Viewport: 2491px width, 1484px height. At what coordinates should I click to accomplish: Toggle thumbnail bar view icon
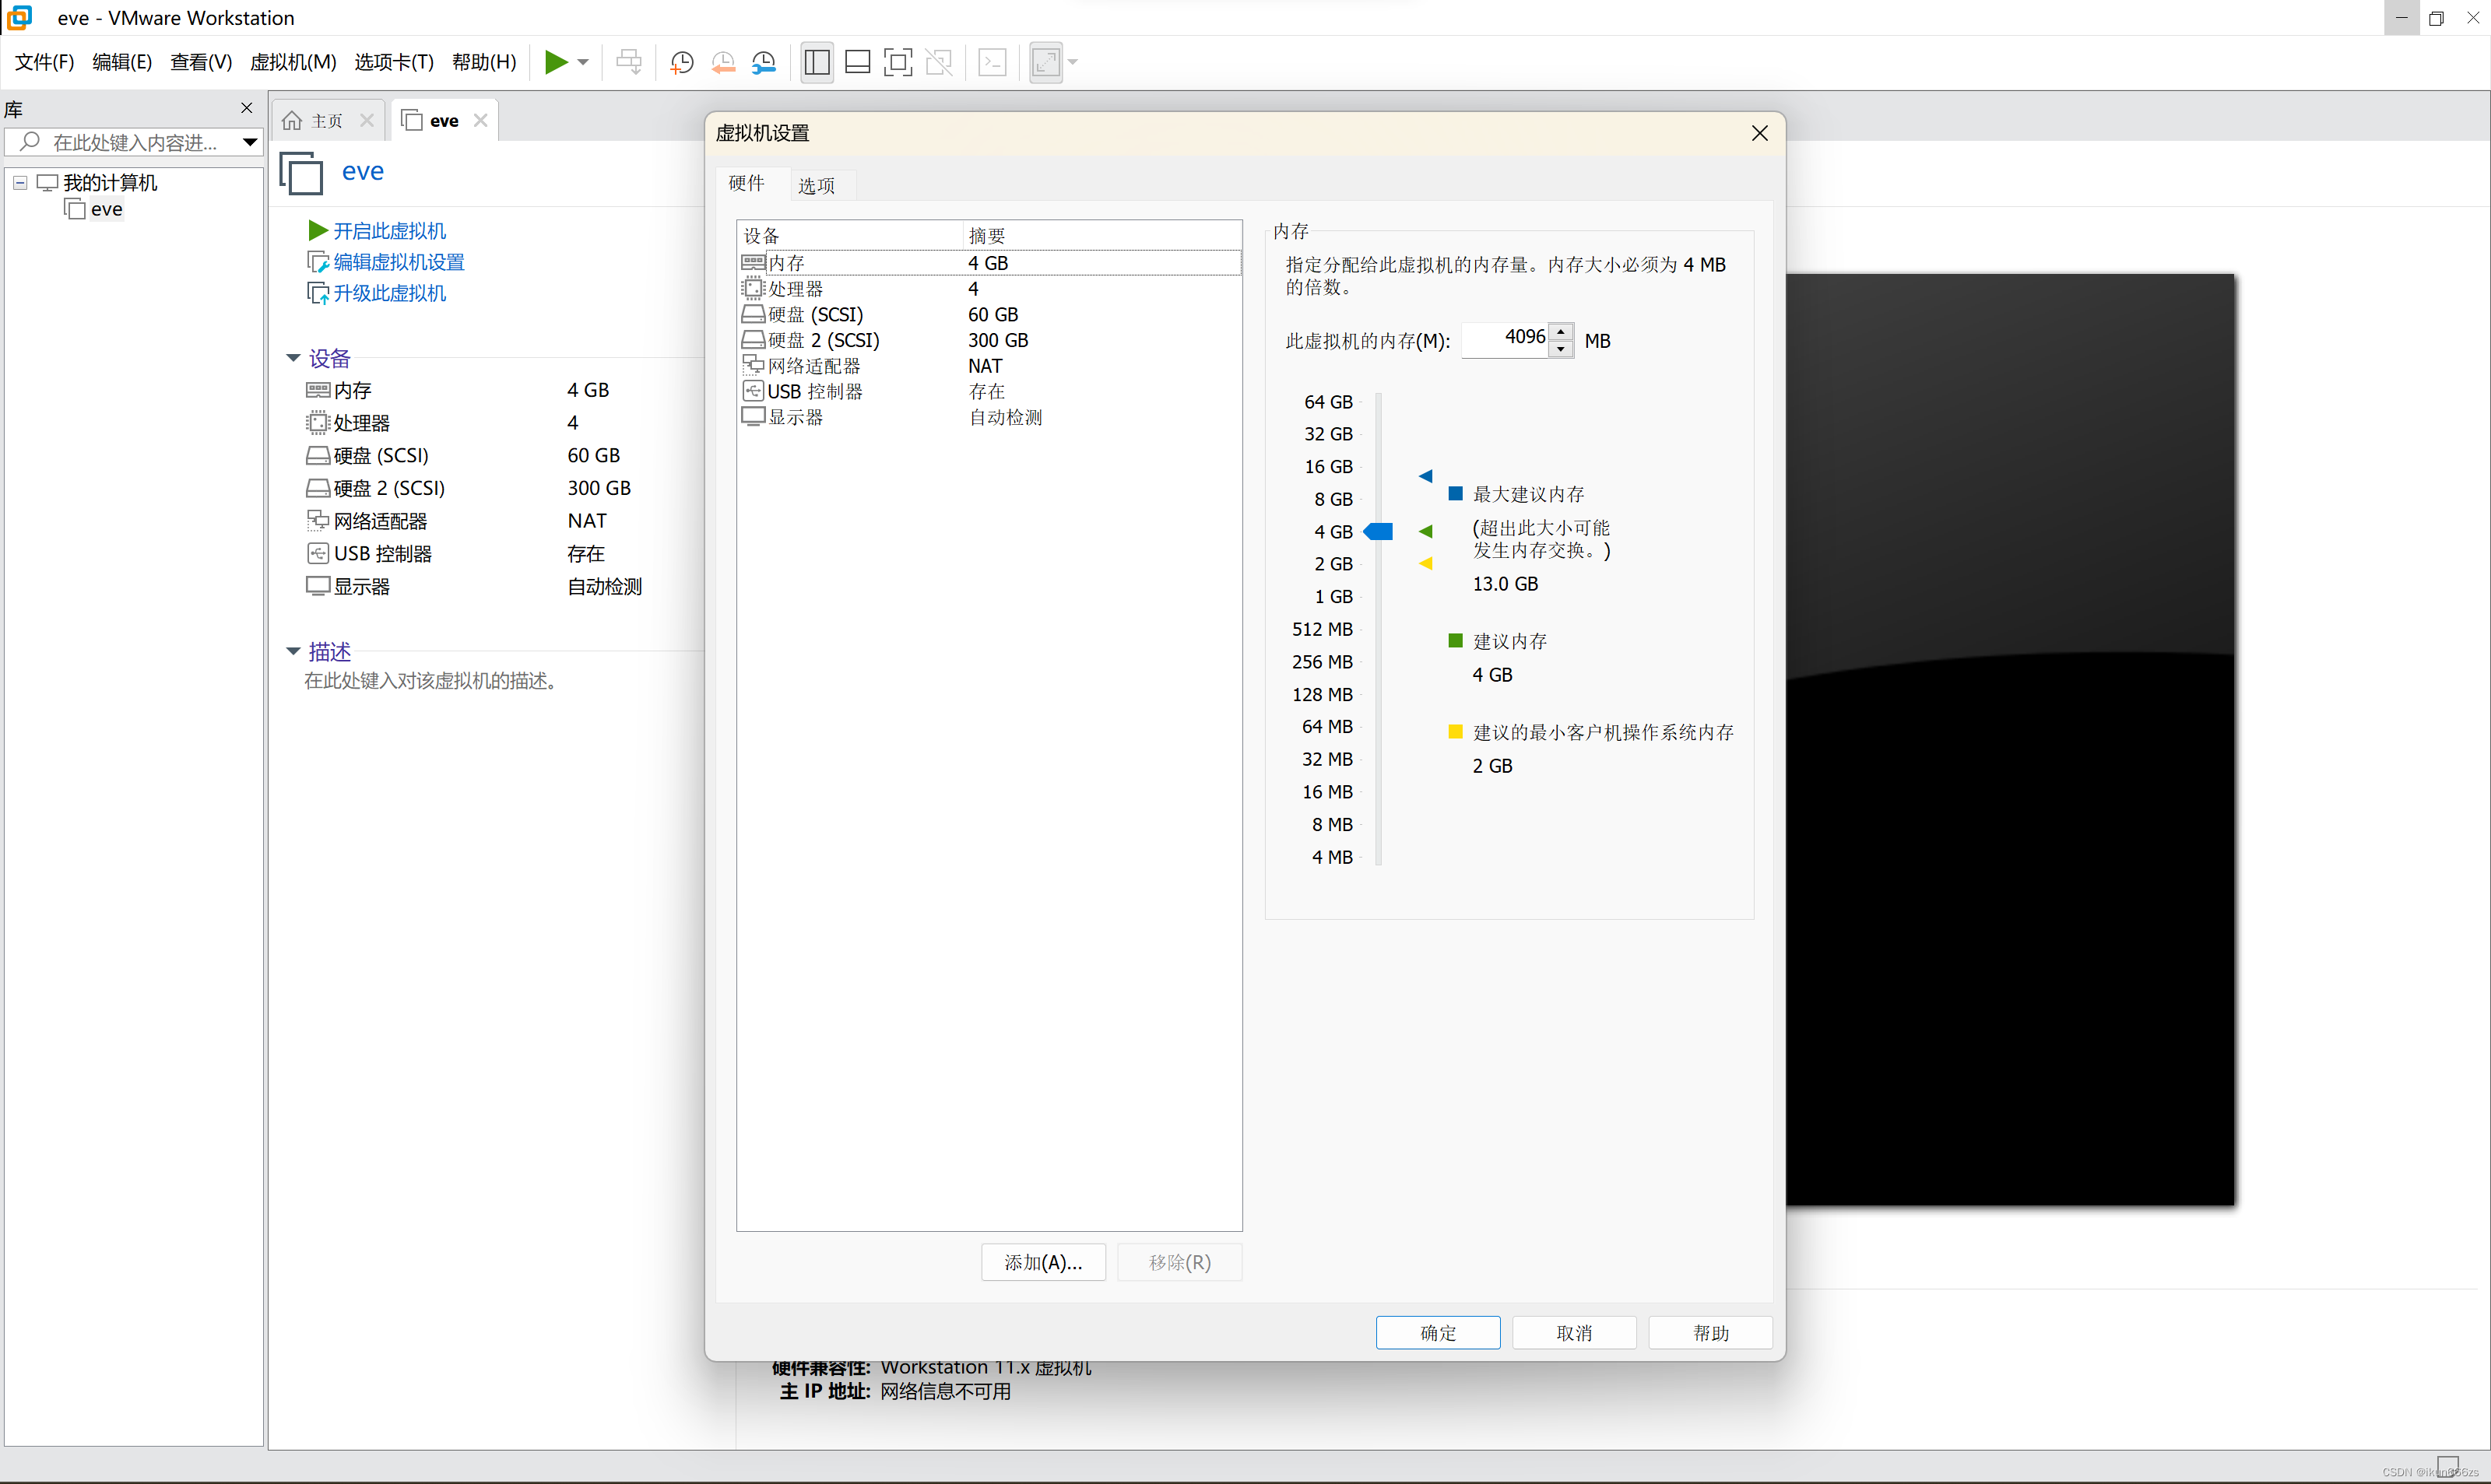point(857,62)
